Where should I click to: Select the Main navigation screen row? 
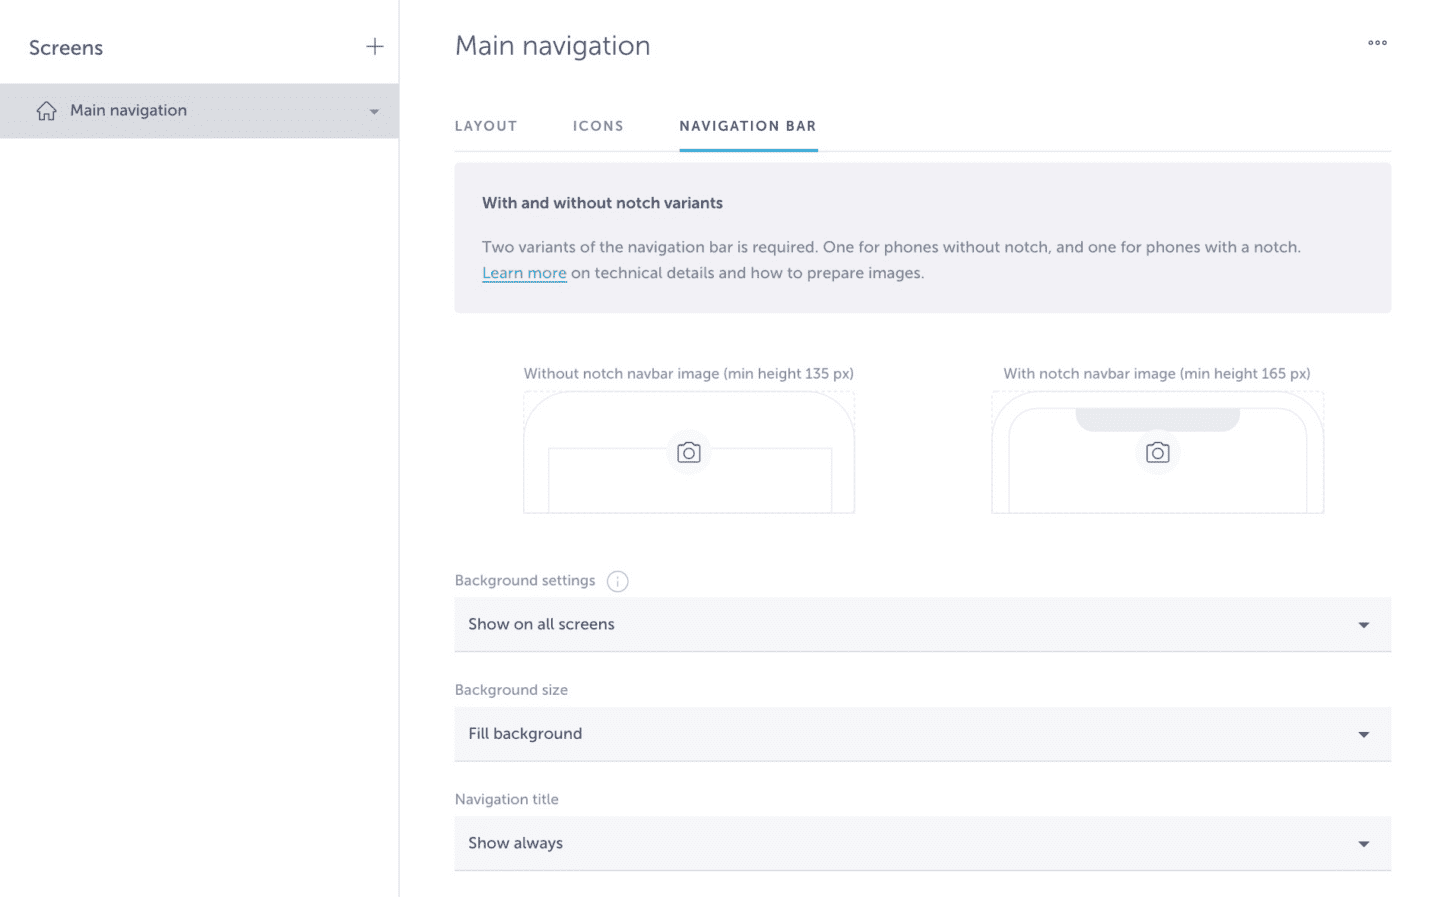pos(199,111)
